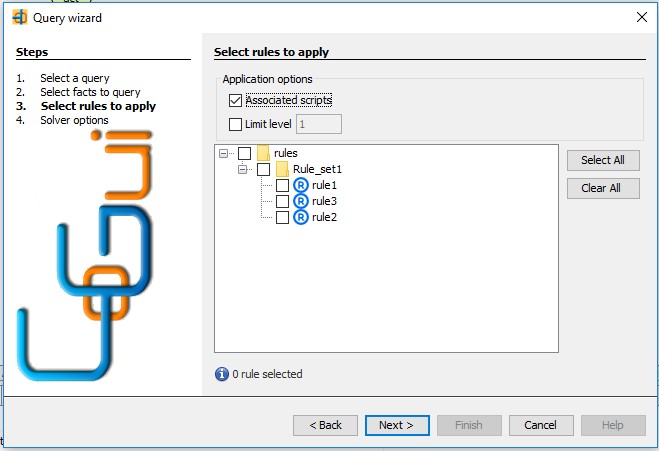The image size is (659, 451).
Task: Collapse the rules root tree node
Action: 224,153
